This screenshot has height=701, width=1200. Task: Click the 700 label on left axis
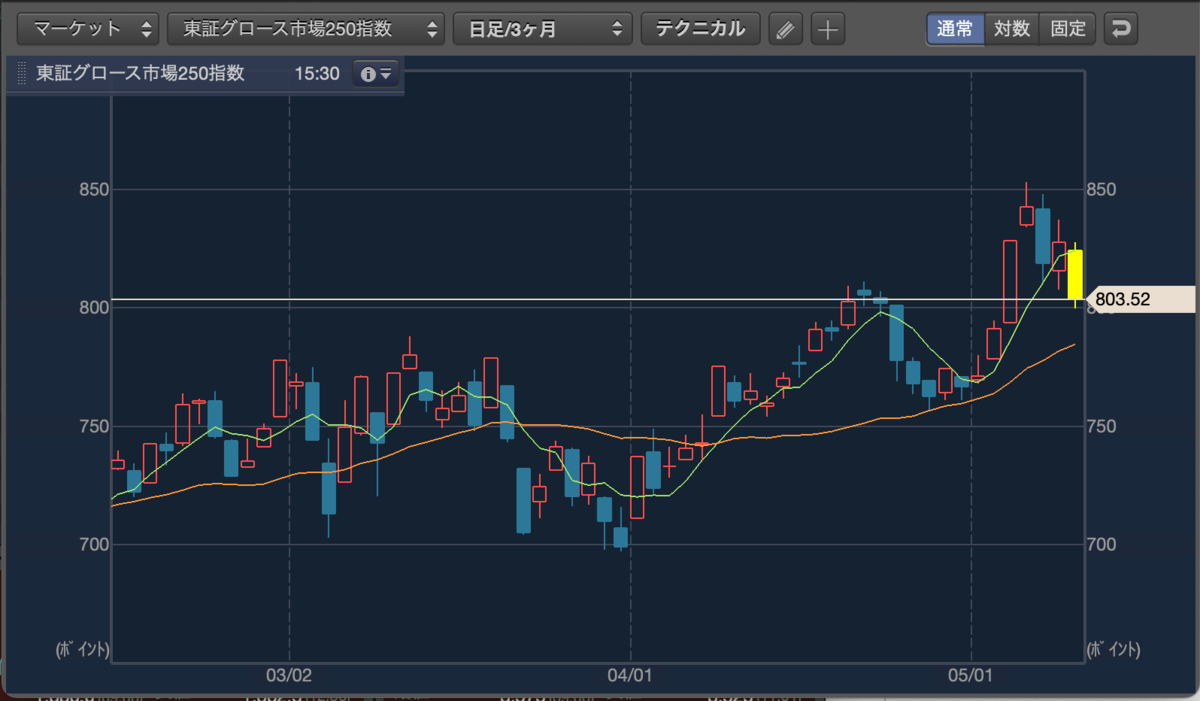tap(93, 545)
